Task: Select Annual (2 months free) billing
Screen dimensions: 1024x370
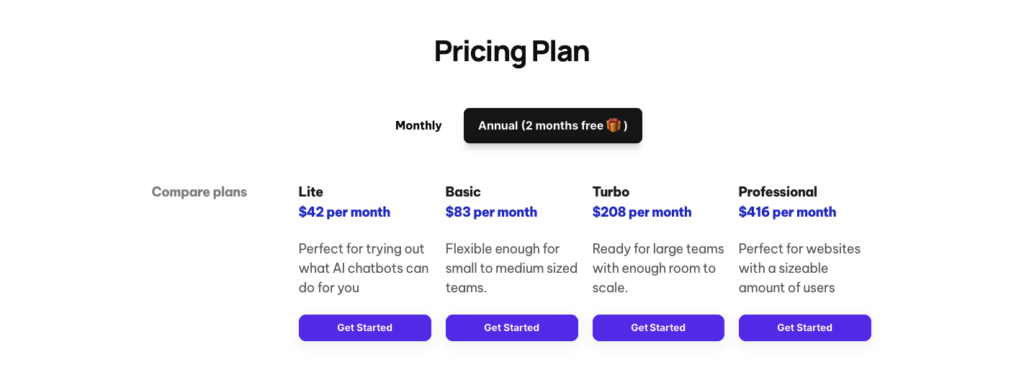Action: pyautogui.click(x=553, y=125)
